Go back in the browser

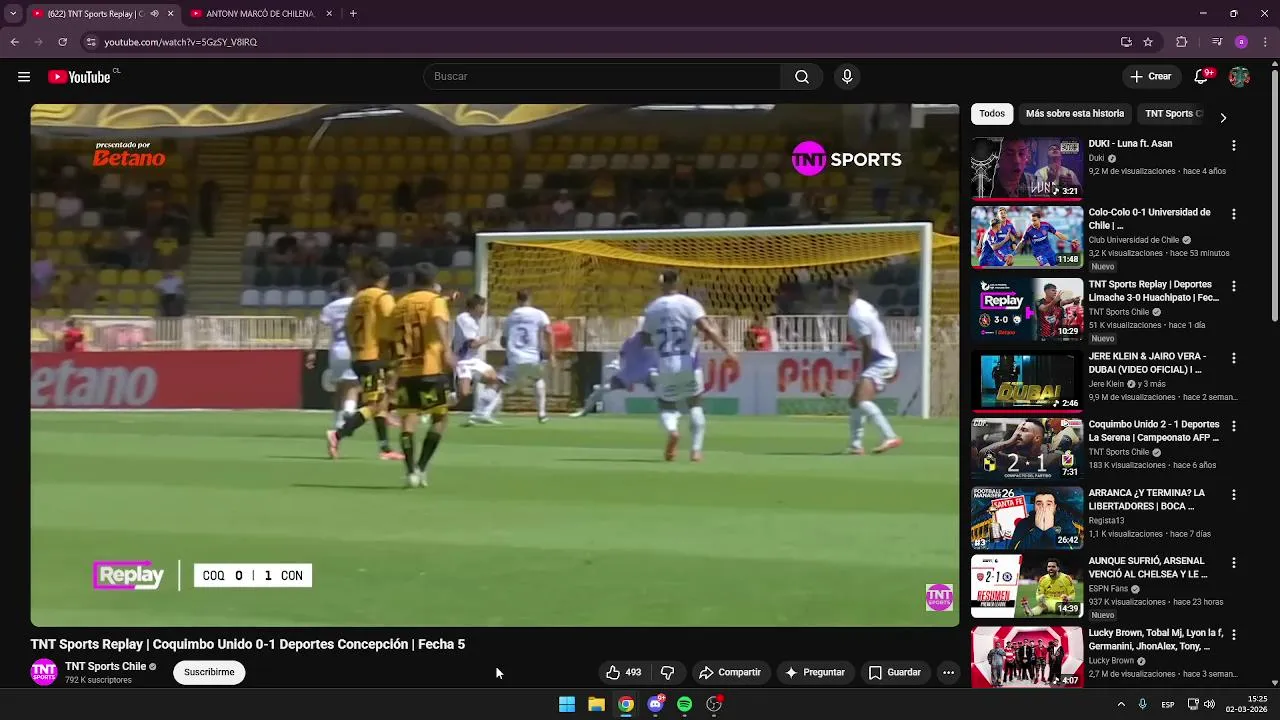pos(14,42)
